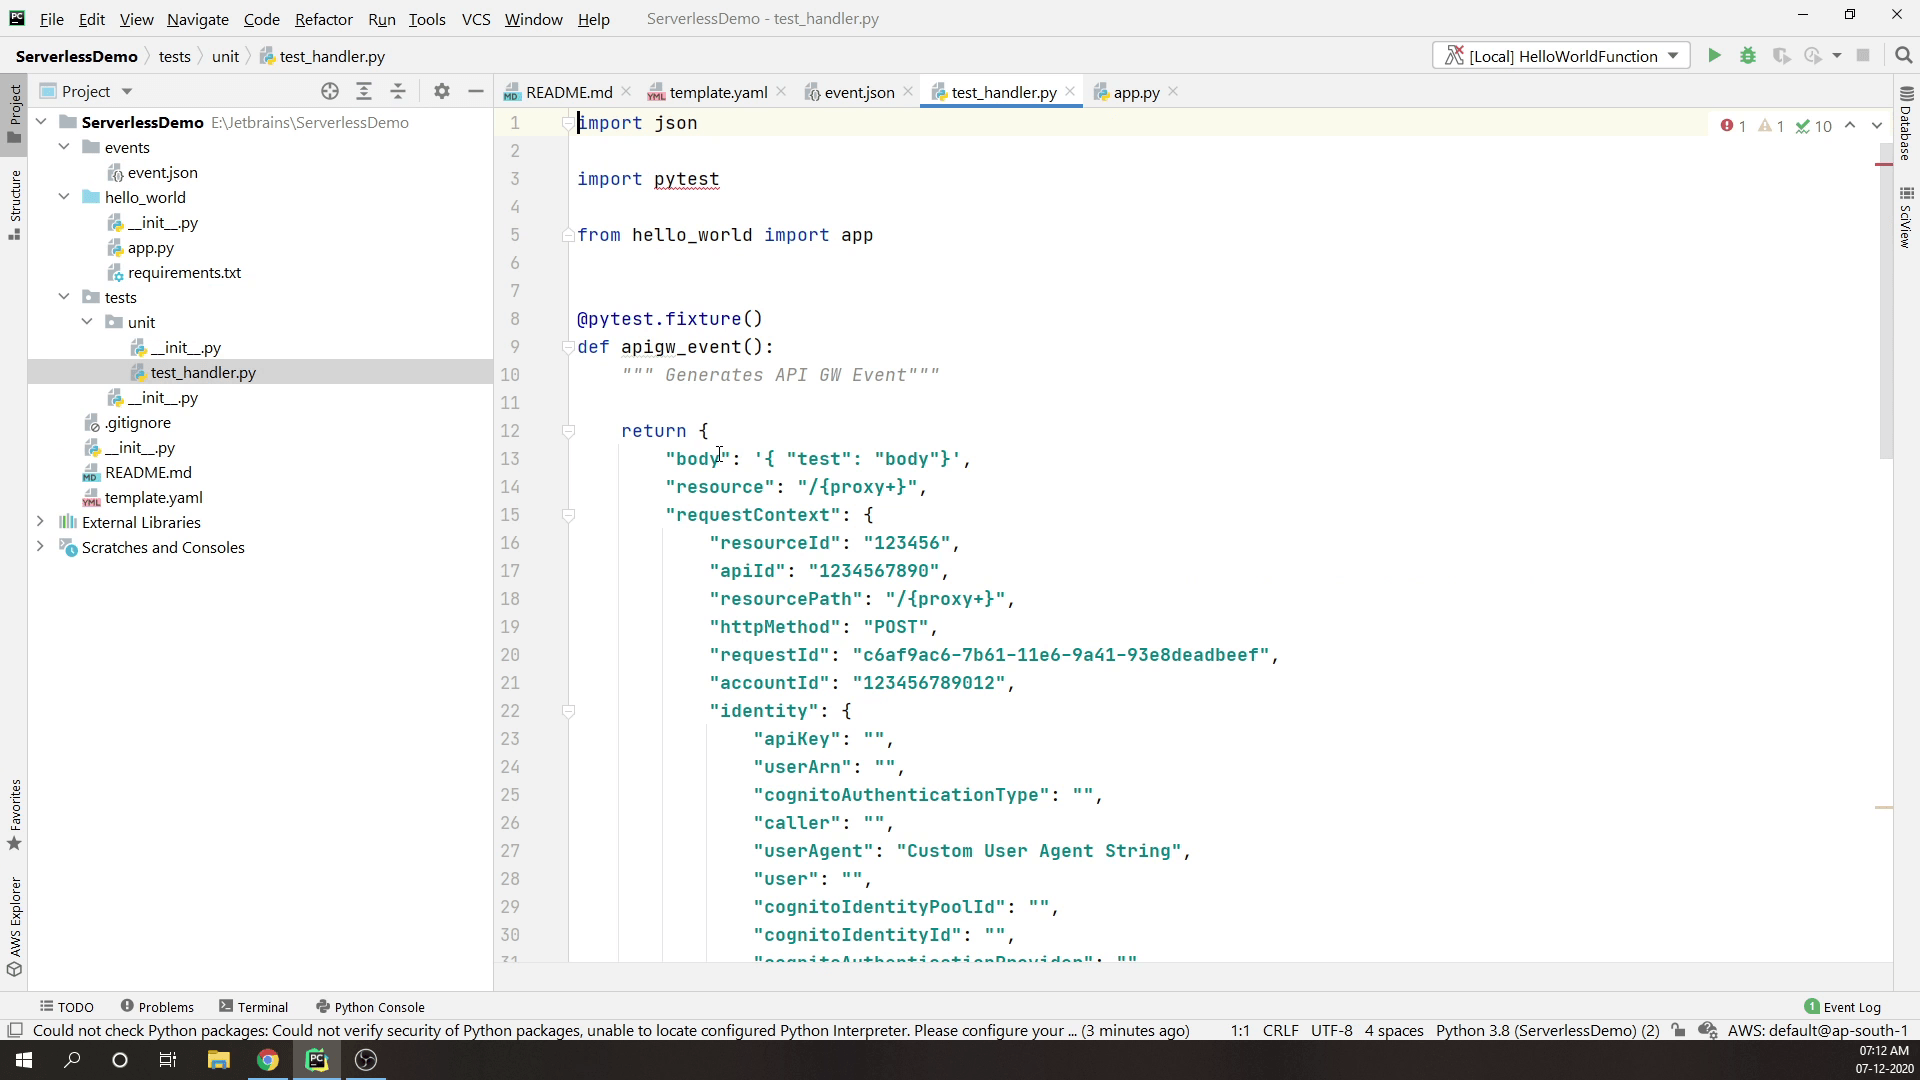Click Collapse All in the Project panel
The width and height of the screenshot is (1920, 1080).
pyautogui.click(x=398, y=91)
